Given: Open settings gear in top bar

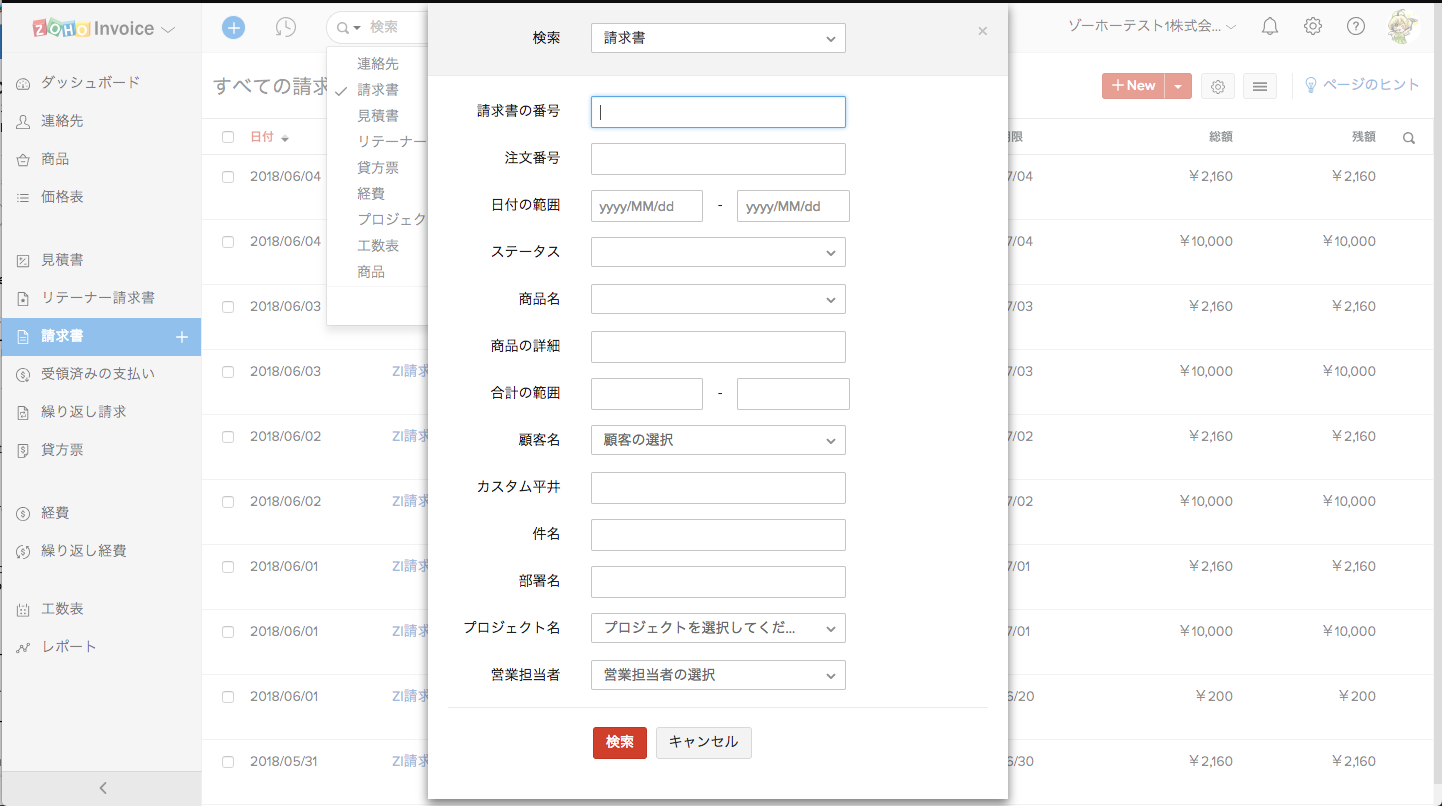Looking at the screenshot, I should 1313,27.
